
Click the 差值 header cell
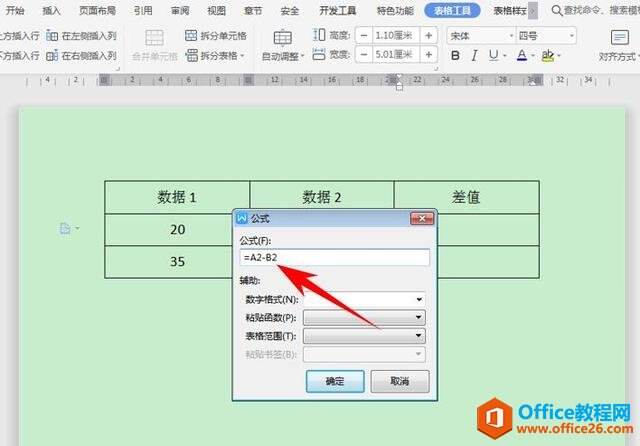pos(466,197)
